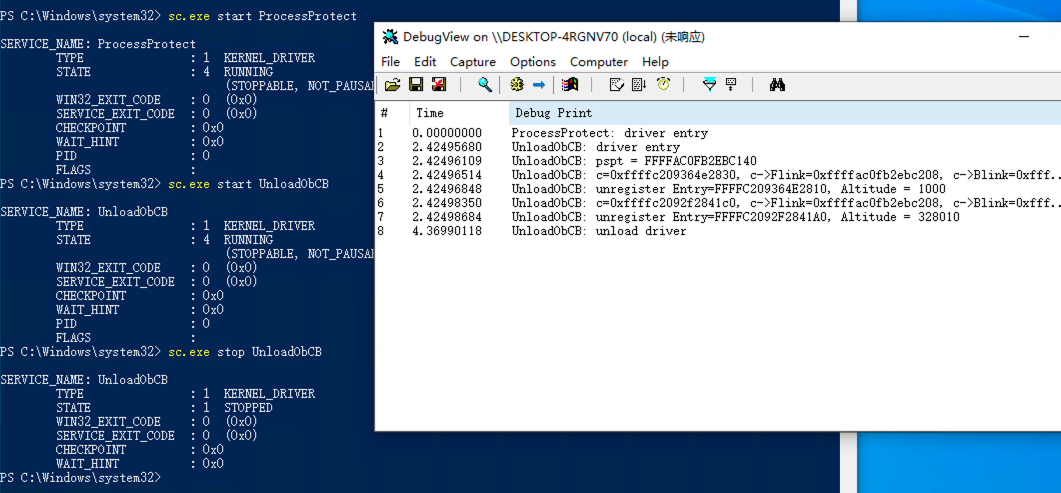Toggle Capture with the magnifier icon
The width and height of the screenshot is (1061, 493).
tap(485, 85)
